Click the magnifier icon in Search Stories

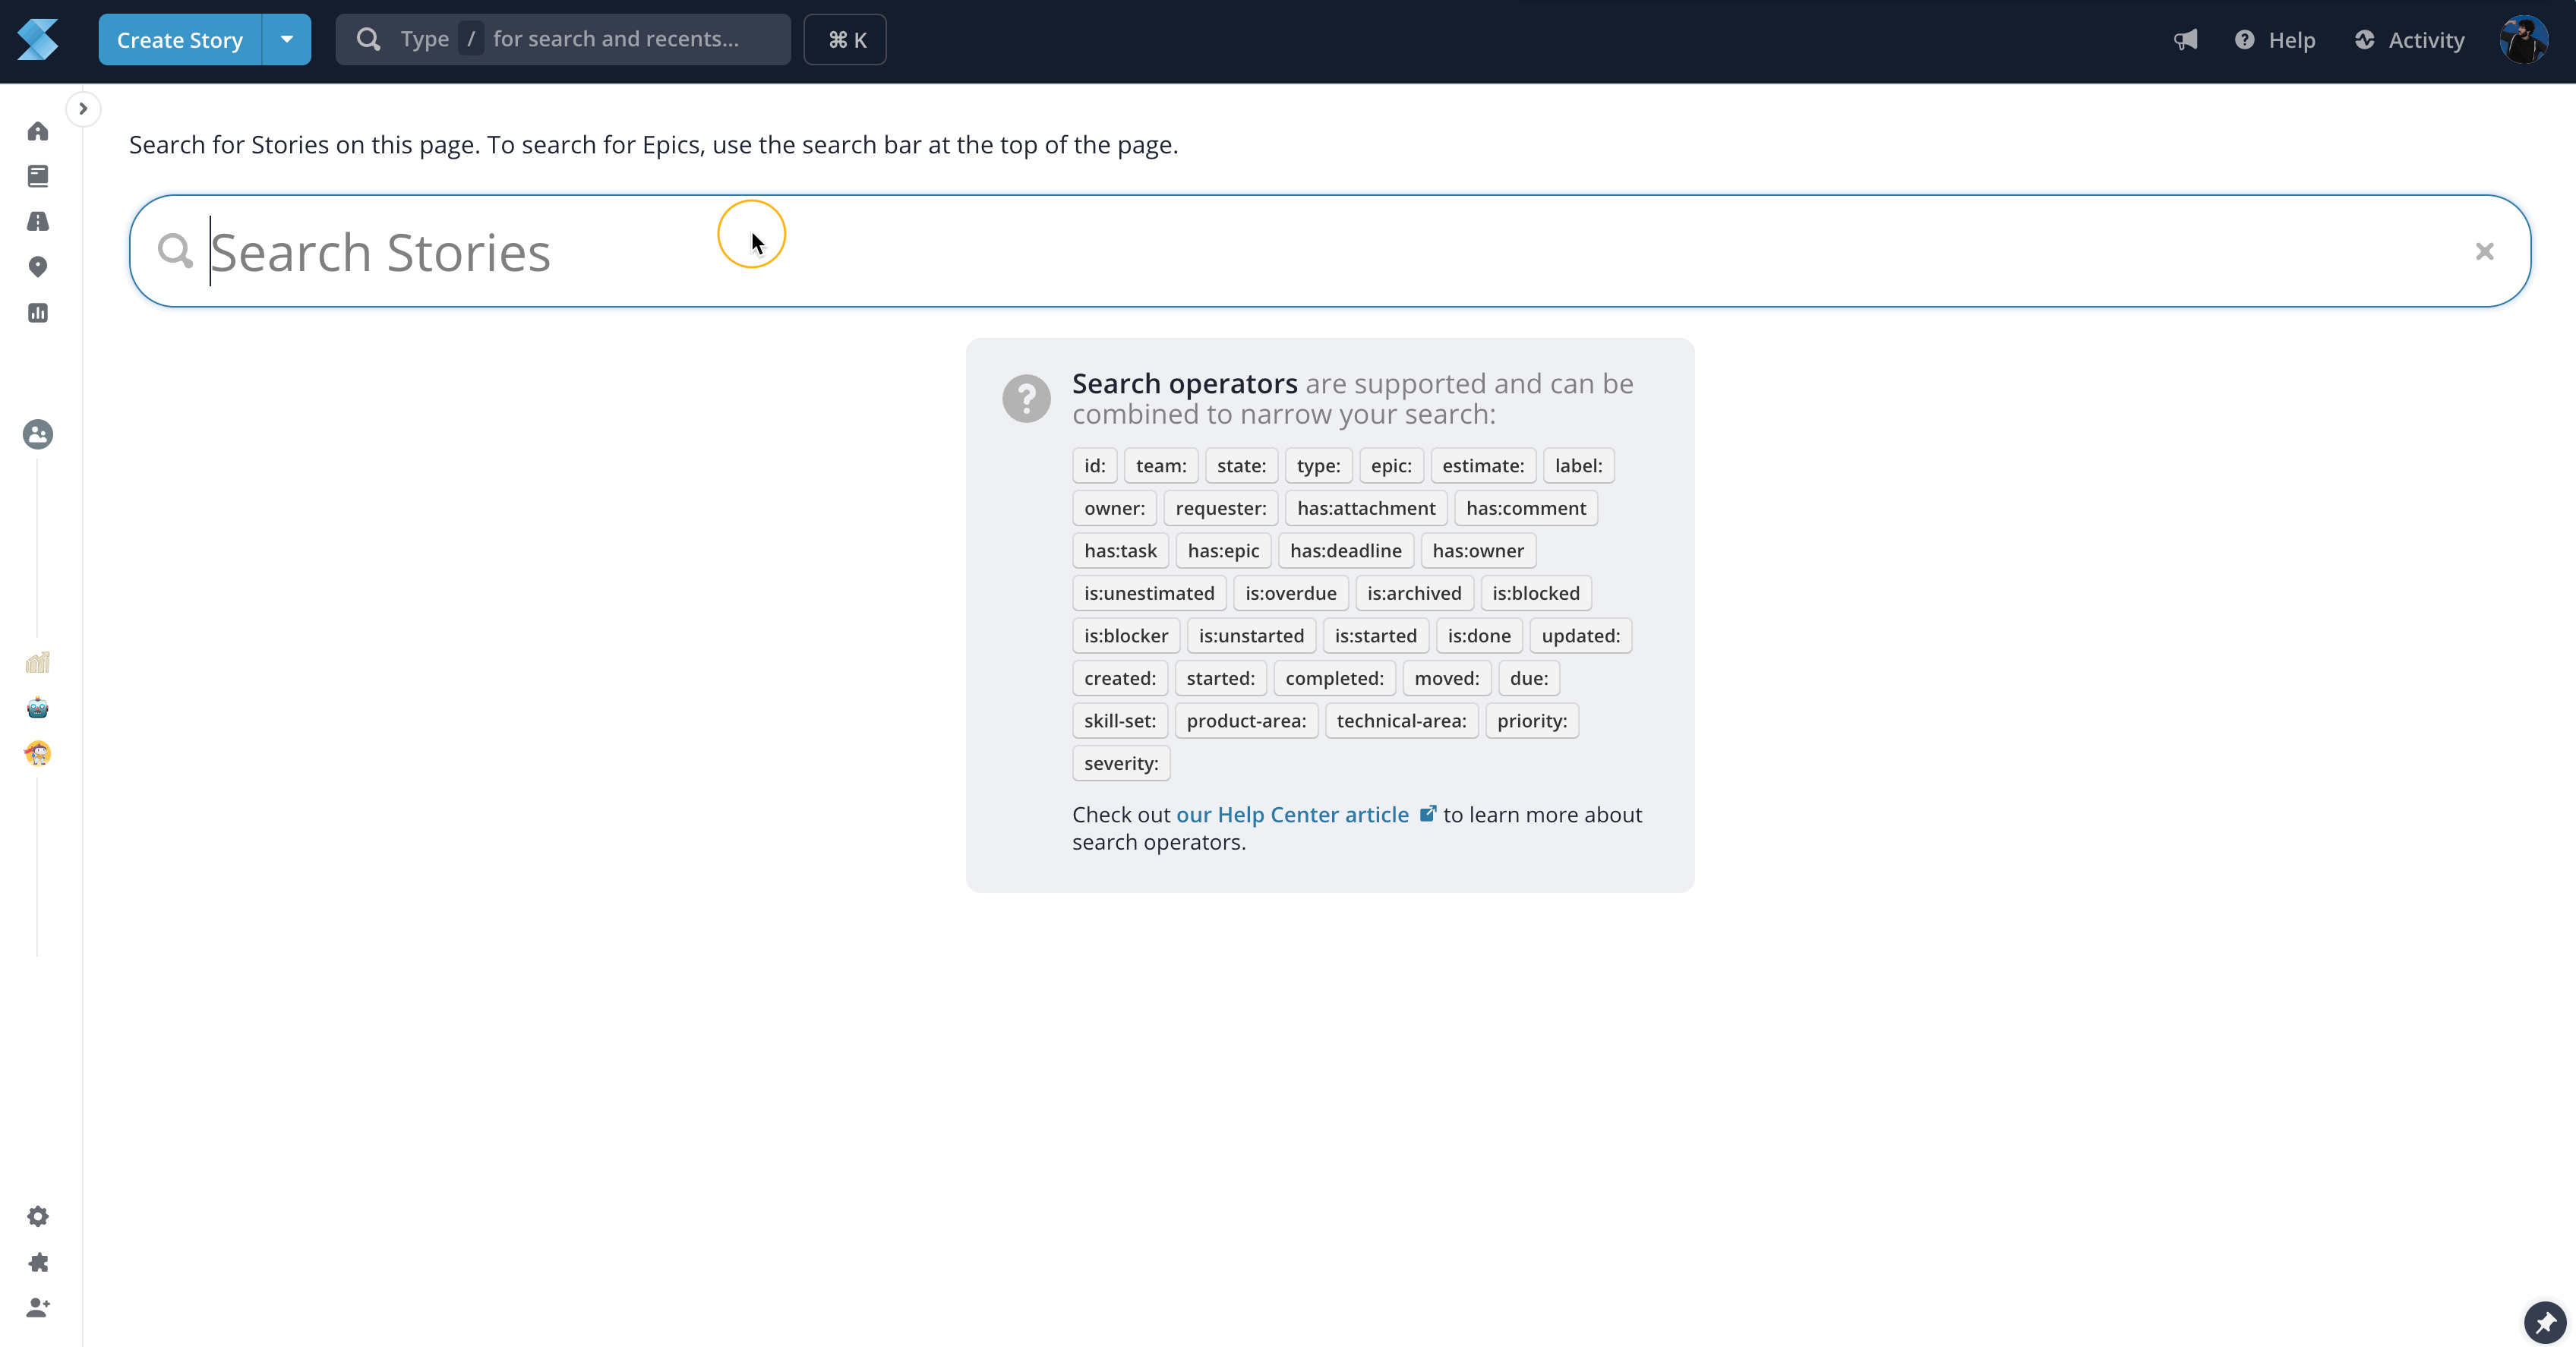tap(175, 251)
